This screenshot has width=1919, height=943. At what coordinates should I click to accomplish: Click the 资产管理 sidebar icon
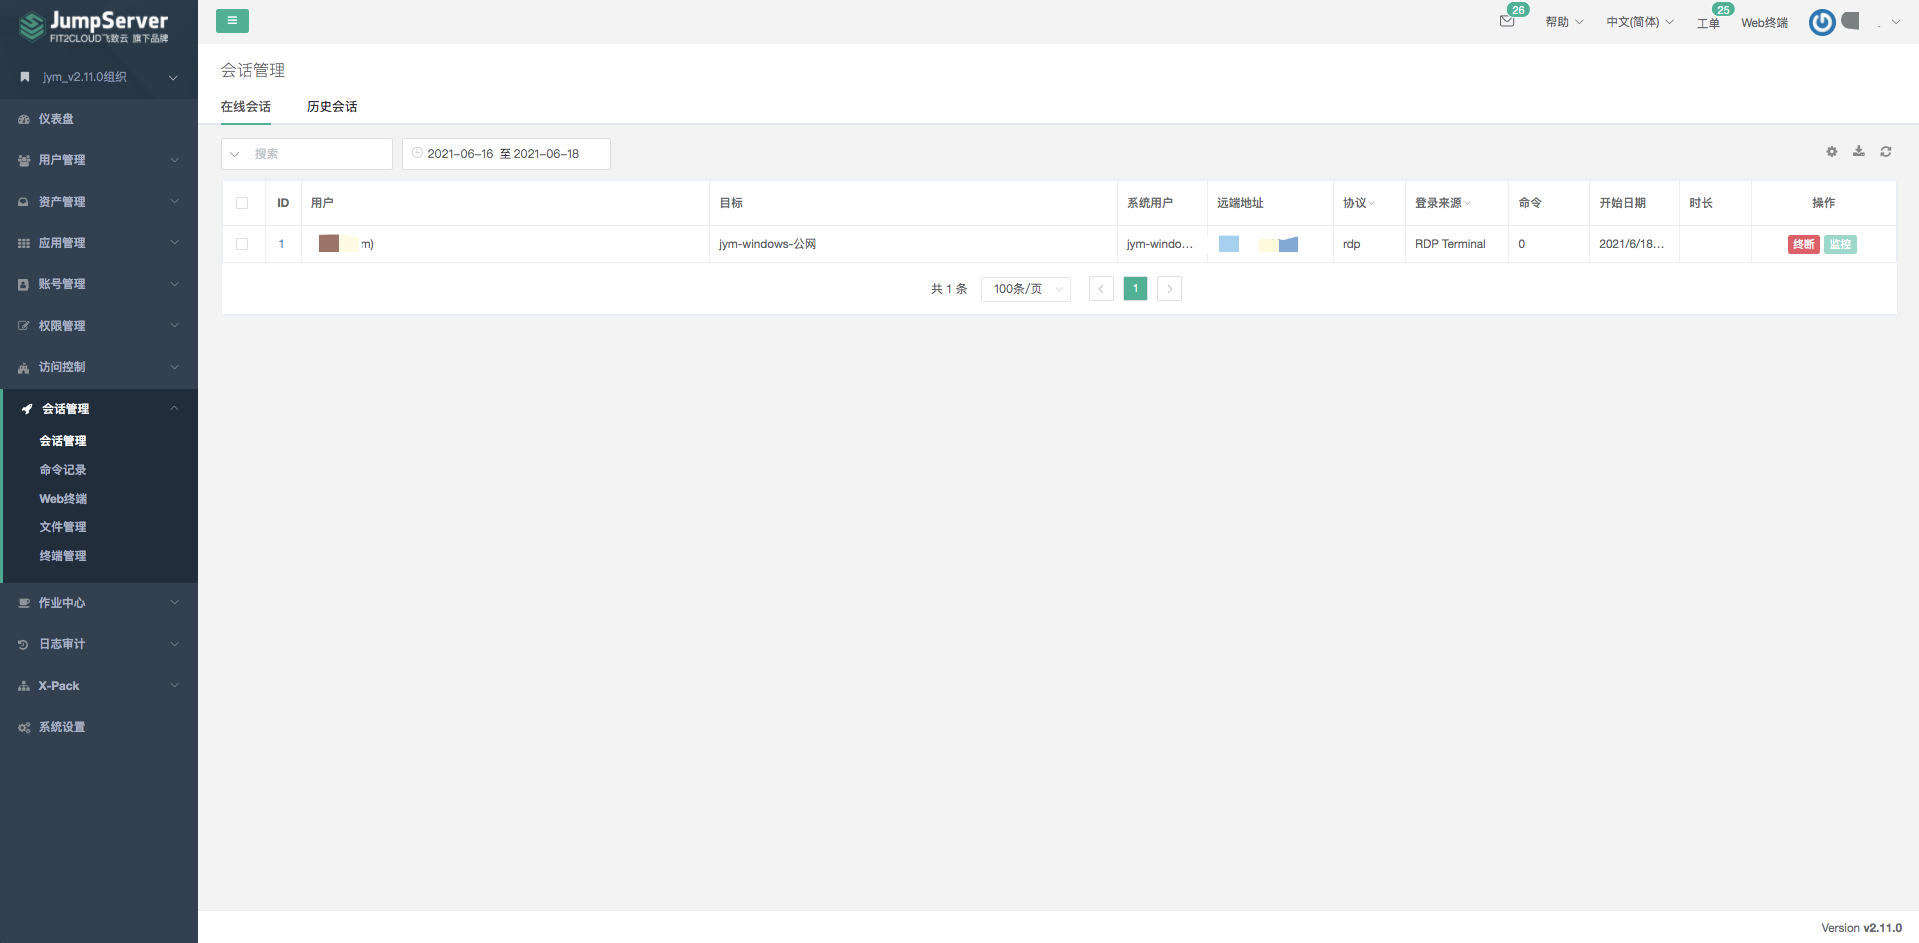22,202
